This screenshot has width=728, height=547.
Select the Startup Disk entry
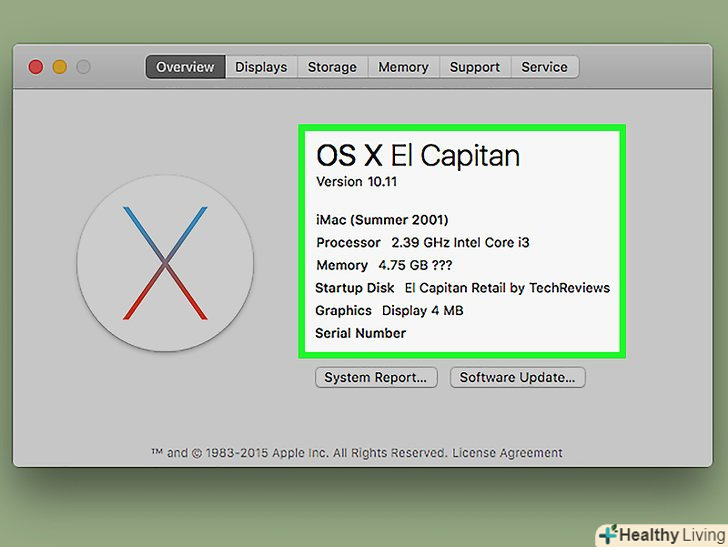click(x=462, y=288)
